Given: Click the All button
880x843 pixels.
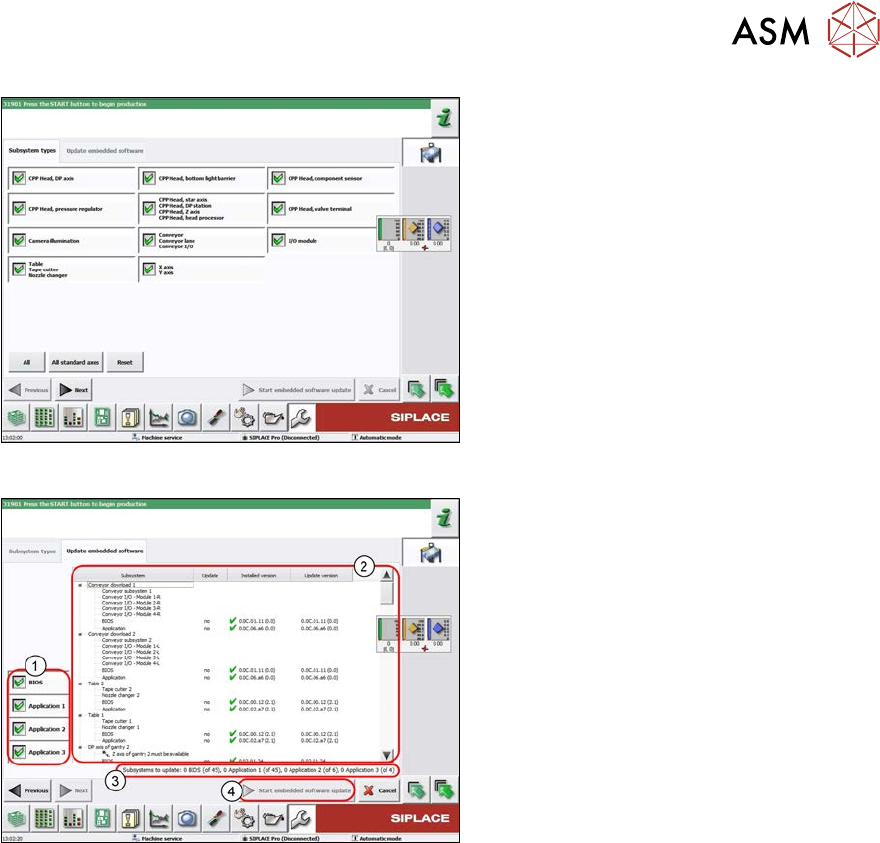Looking at the screenshot, I should coord(26,362).
